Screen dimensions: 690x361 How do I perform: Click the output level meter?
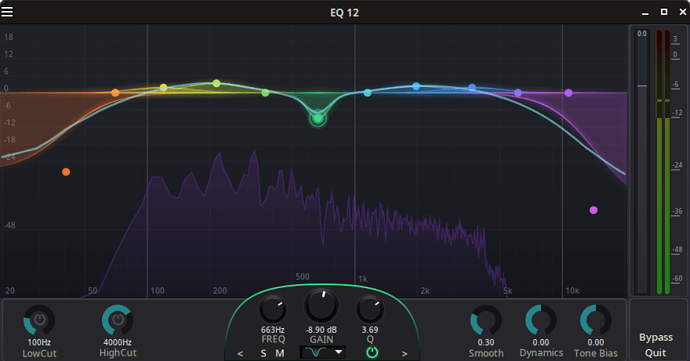click(x=663, y=162)
